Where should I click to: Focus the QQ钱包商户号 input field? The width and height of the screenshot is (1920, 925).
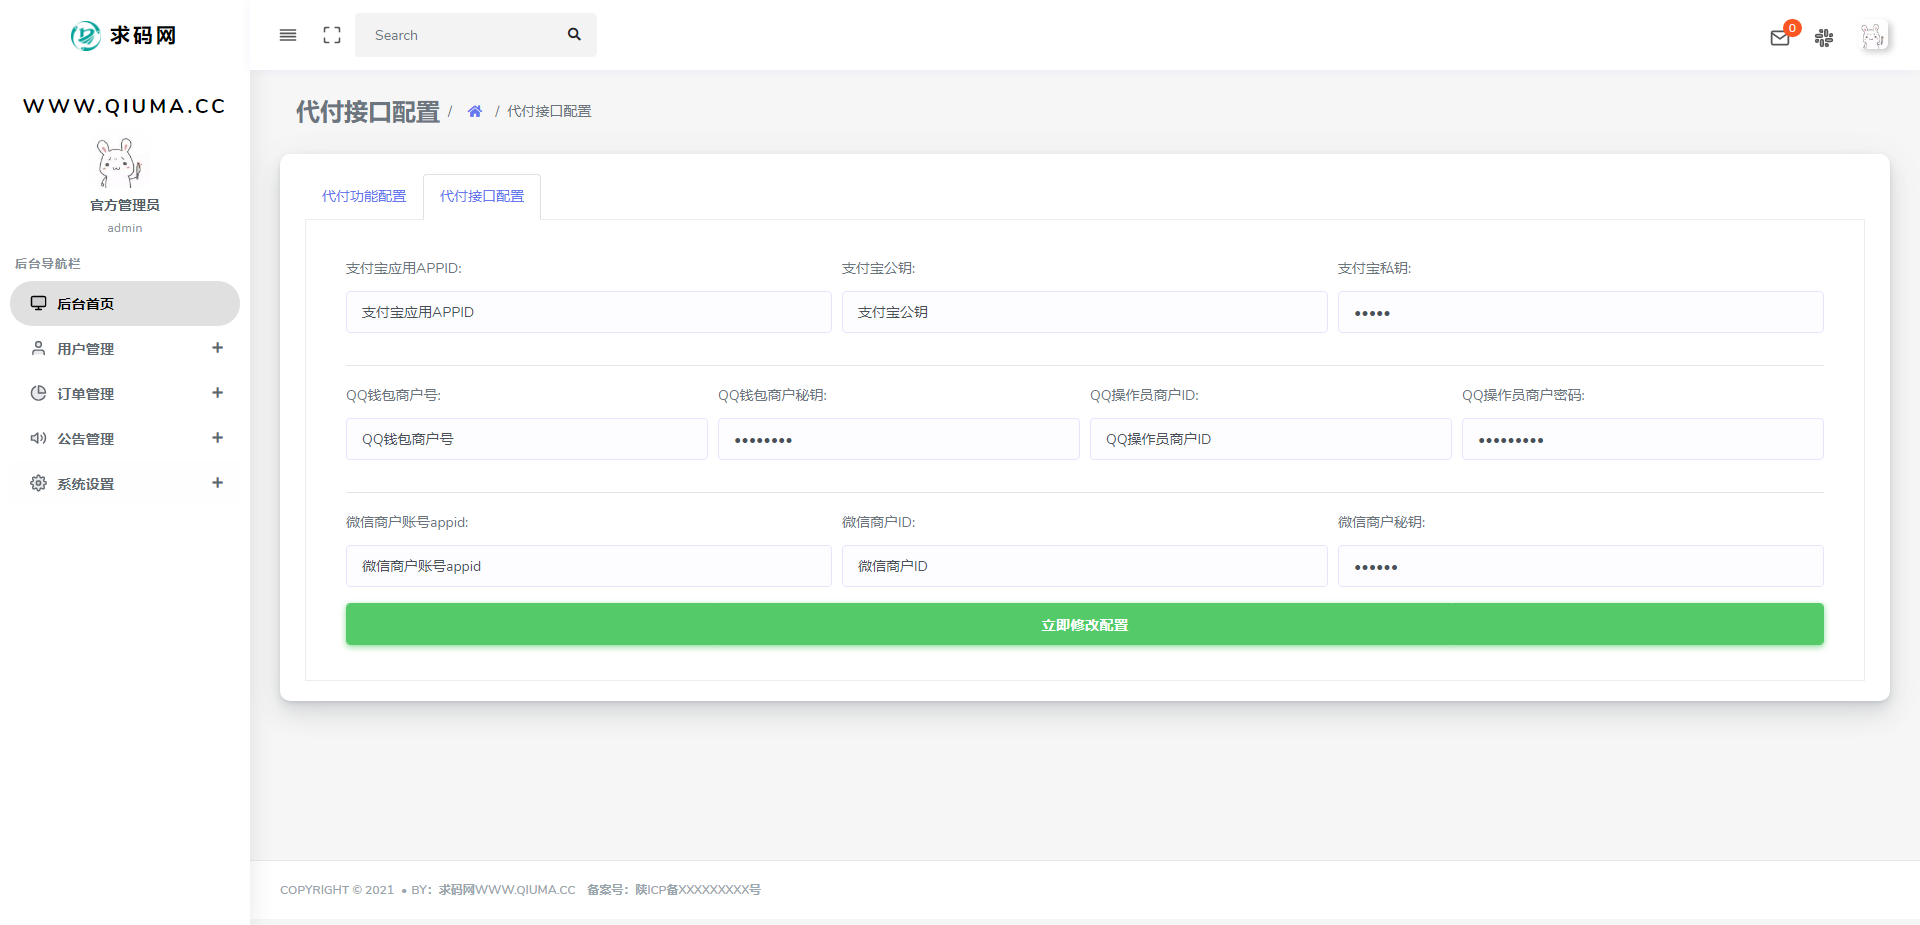tap(527, 439)
